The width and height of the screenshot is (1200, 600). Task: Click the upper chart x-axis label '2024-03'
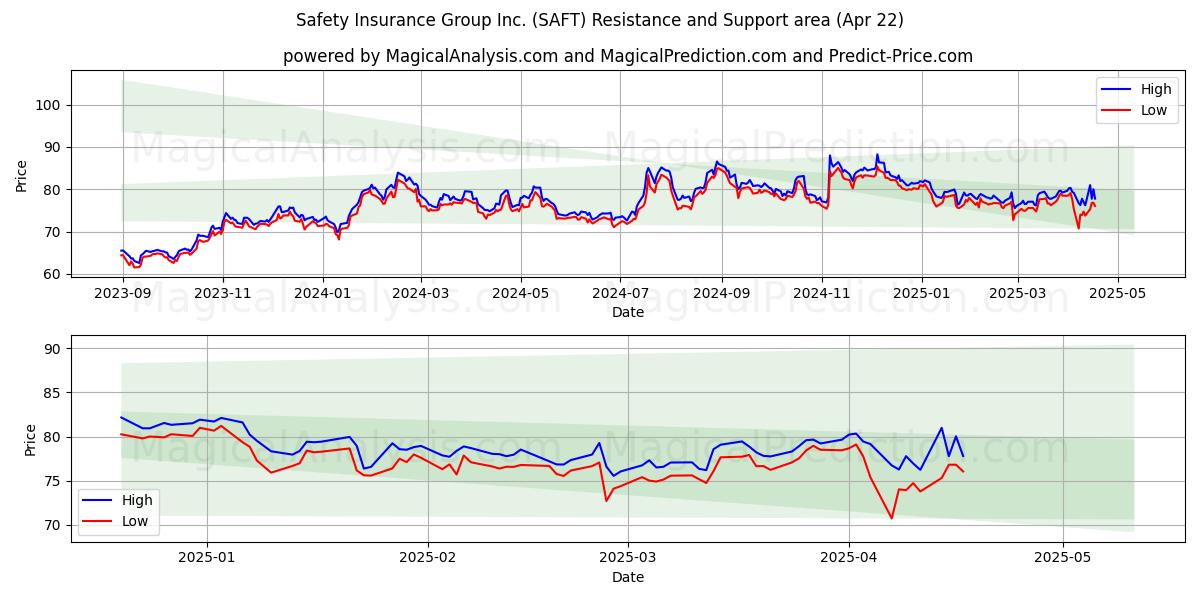coord(421,295)
